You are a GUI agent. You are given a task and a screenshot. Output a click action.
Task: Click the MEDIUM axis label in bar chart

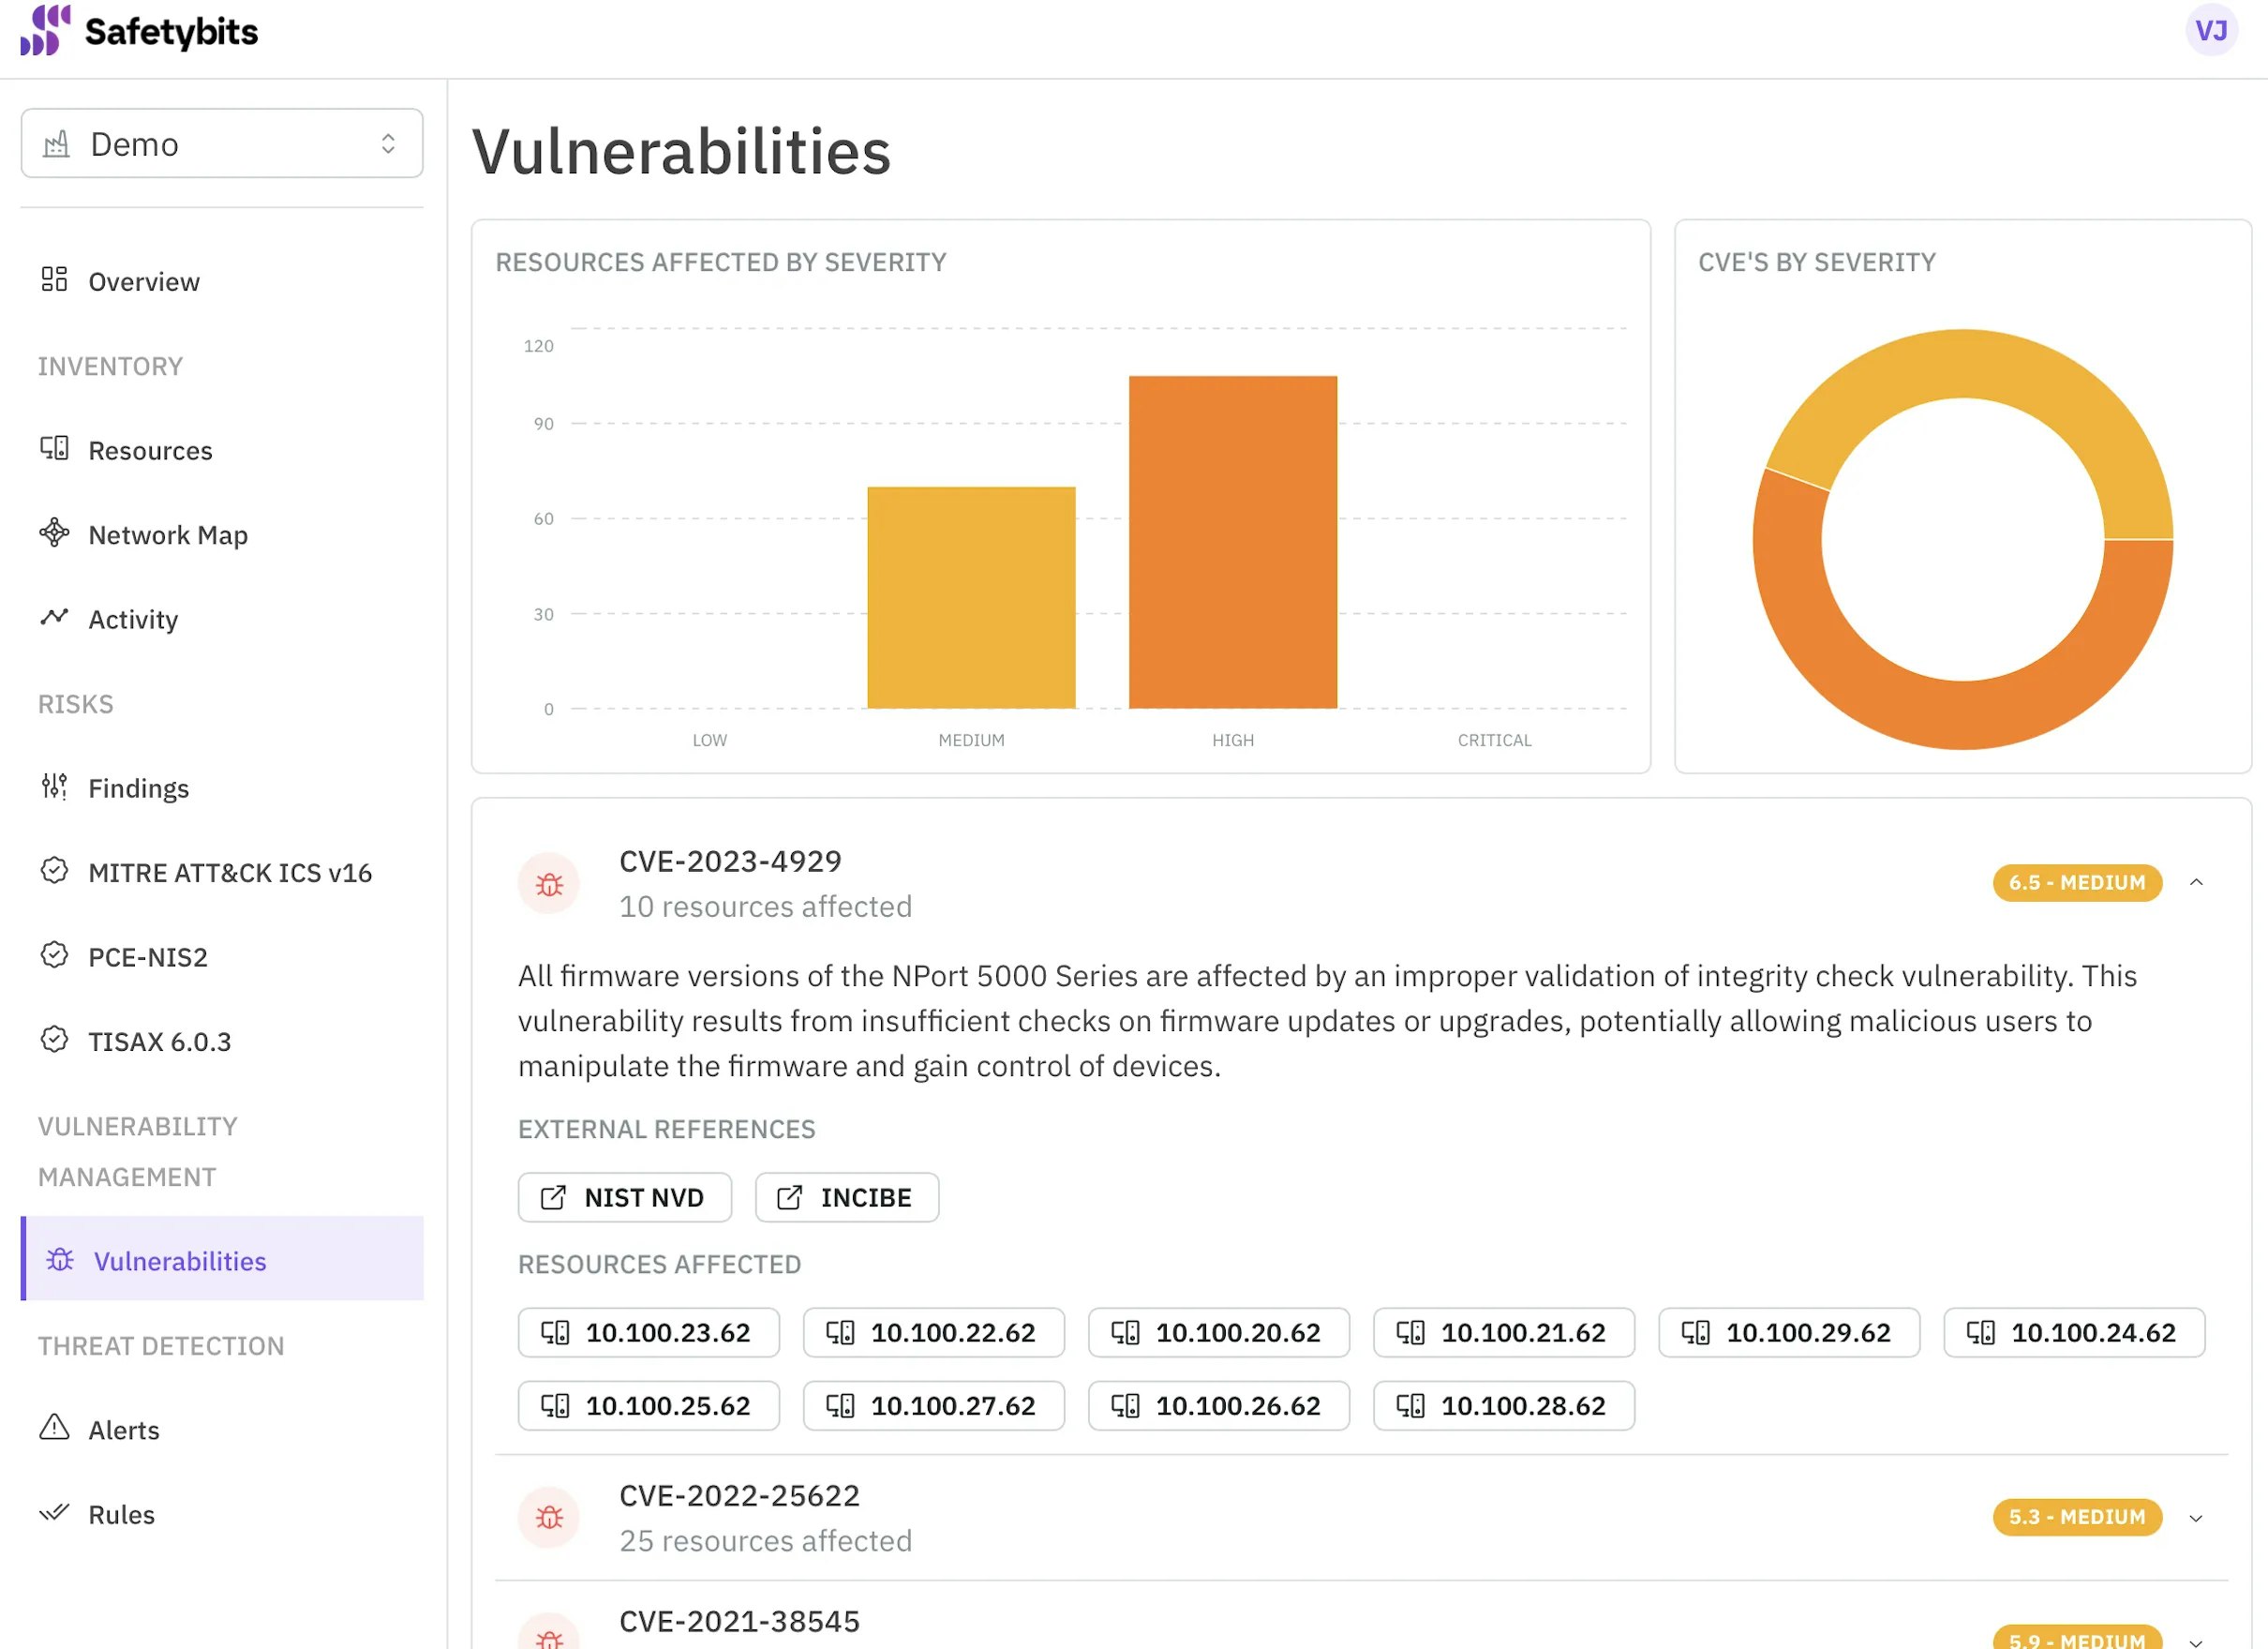[971, 740]
